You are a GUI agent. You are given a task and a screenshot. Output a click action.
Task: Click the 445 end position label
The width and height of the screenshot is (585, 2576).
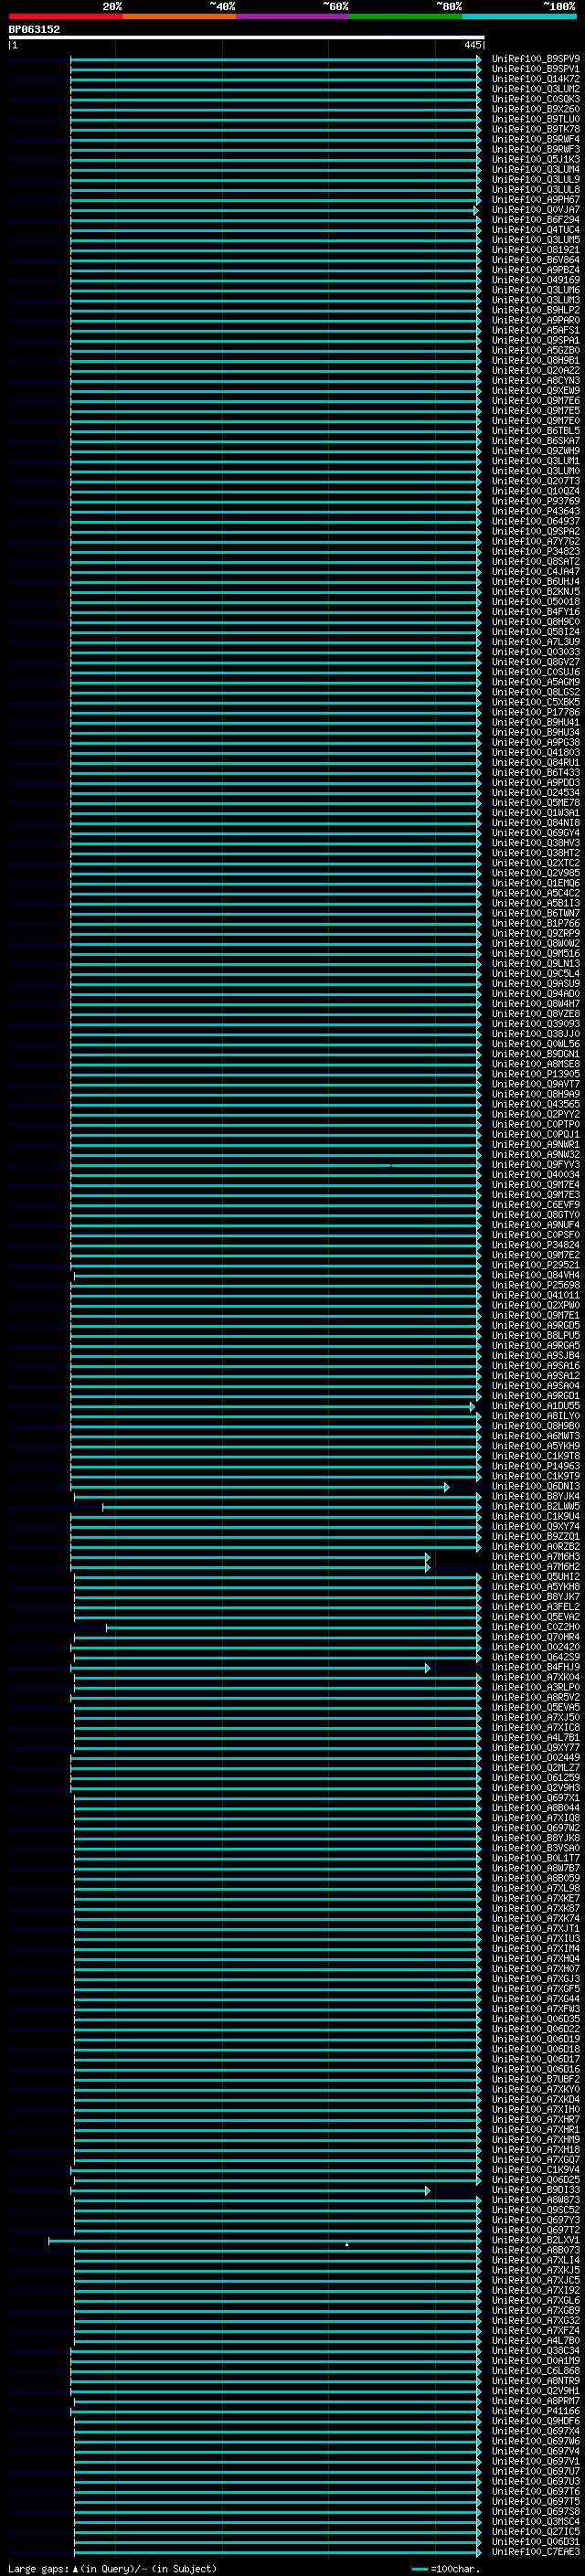[x=473, y=45]
